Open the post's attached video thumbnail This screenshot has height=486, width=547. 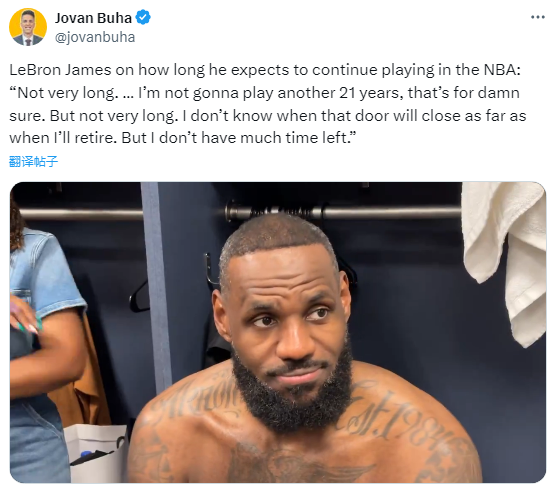point(278,332)
